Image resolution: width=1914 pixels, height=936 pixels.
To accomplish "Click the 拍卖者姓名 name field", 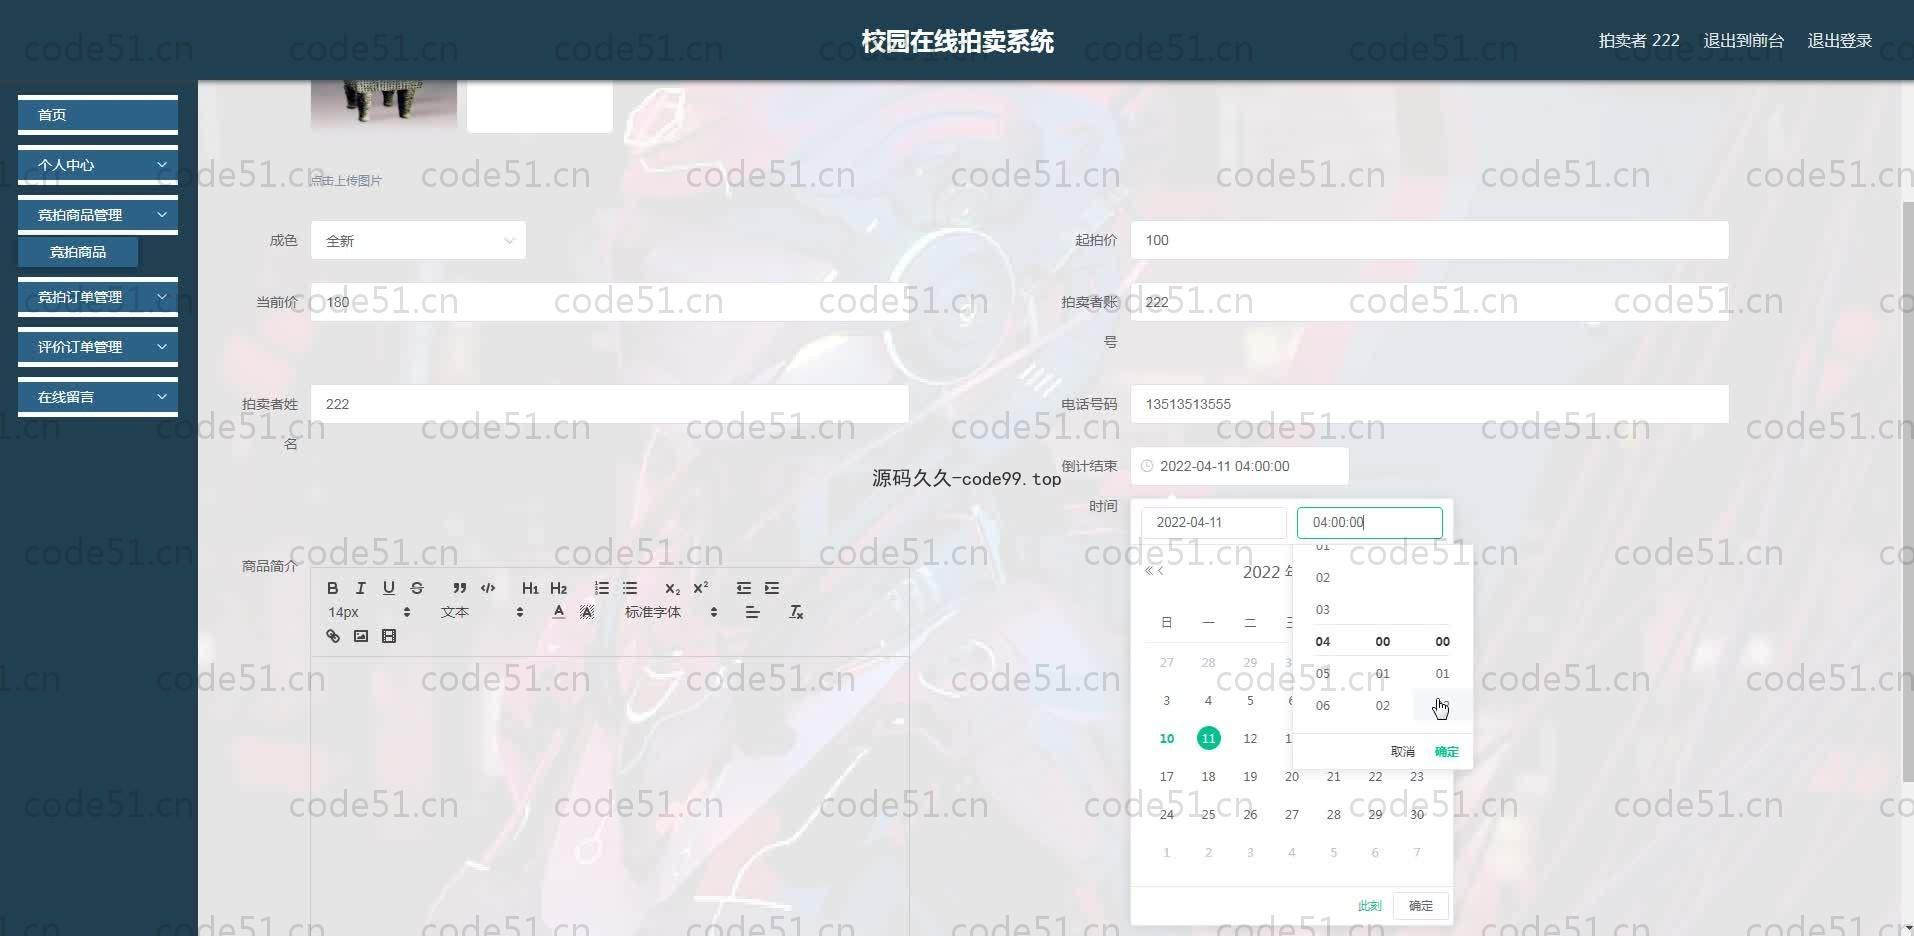I will tap(609, 404).
